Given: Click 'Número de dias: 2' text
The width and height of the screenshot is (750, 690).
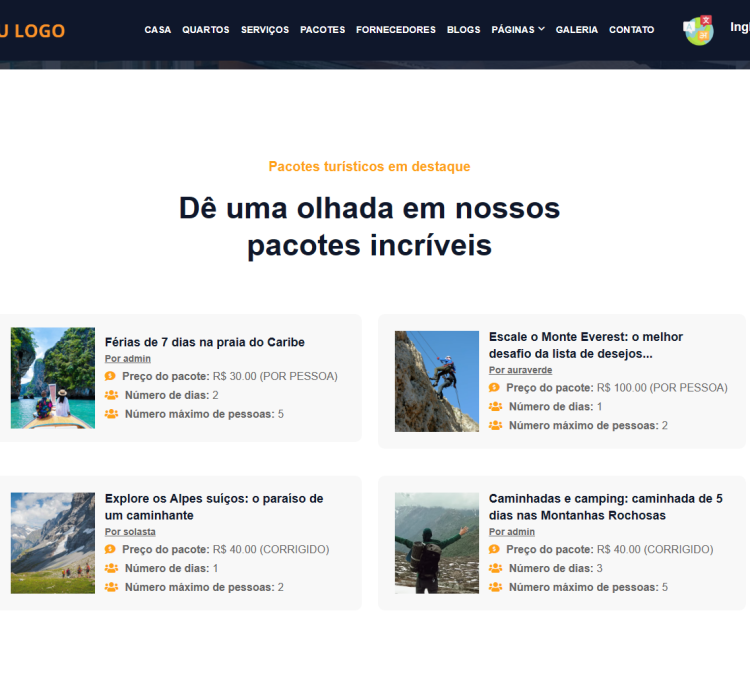Looking at the screenshot, I should point(171,395).
